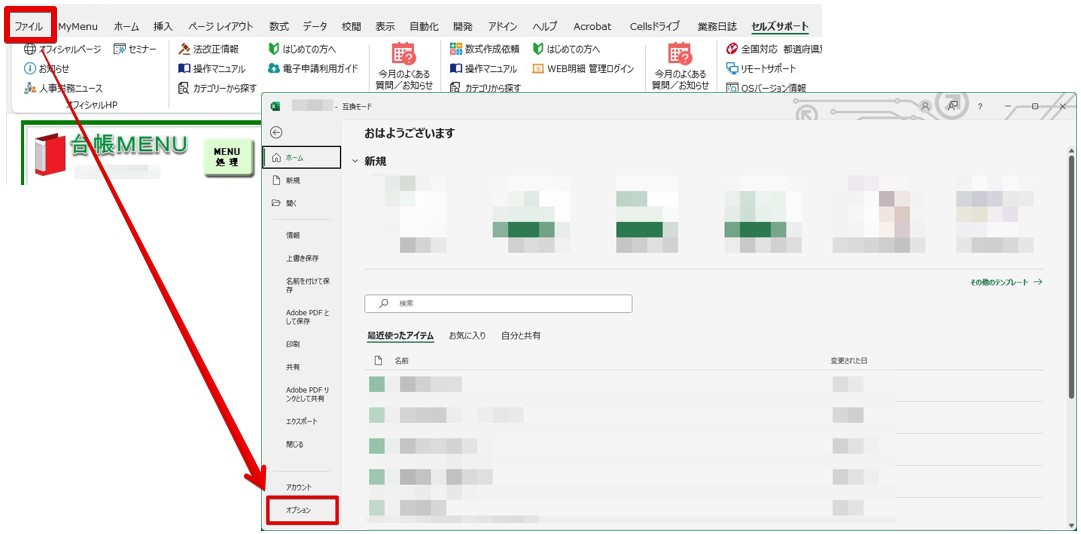The image size is (1081, 534).
Task: Click カテゴリから探す below the second 操作マニュアル
Action: click(485, 88)
